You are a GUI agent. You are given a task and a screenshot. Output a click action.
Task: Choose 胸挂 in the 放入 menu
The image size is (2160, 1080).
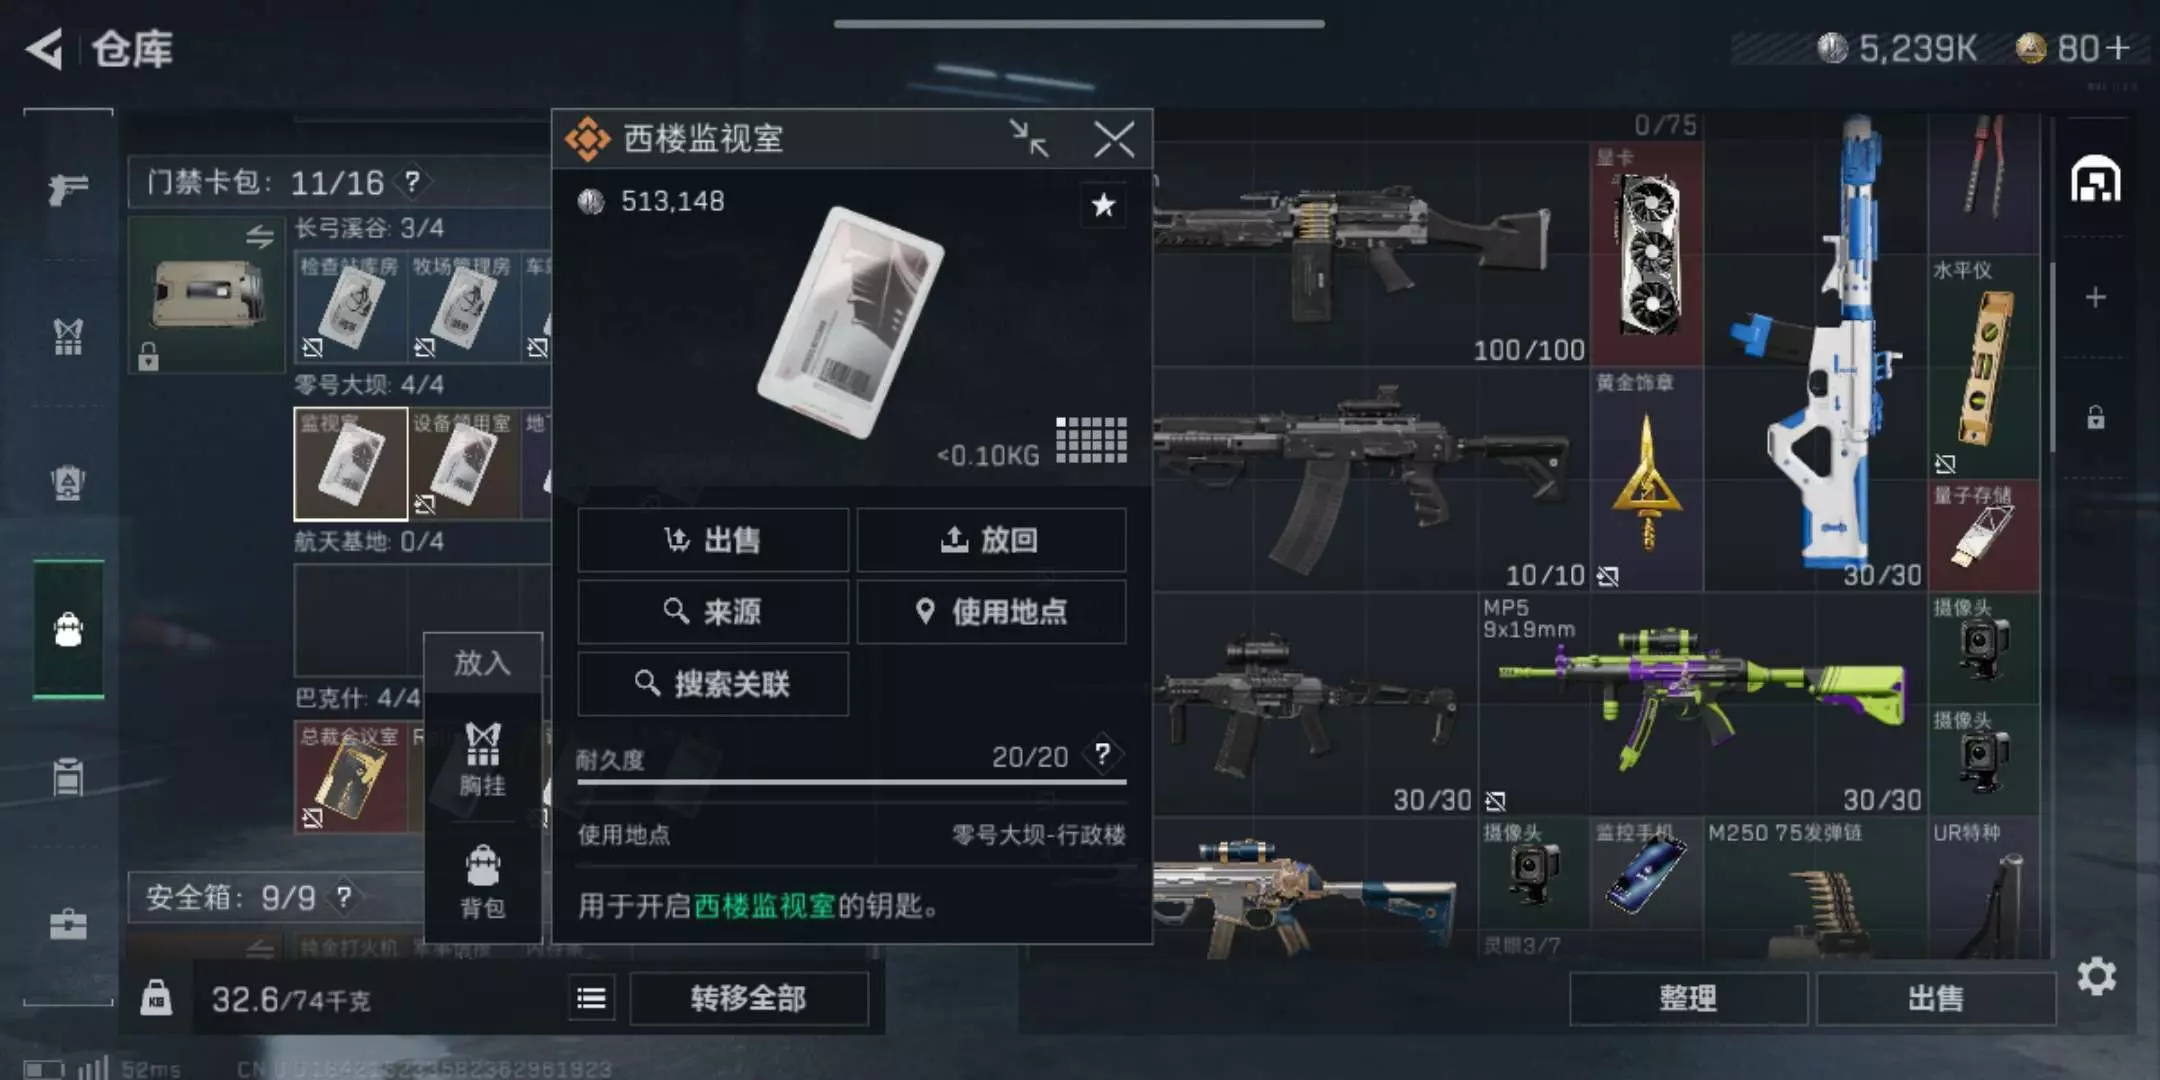(482, 760)
